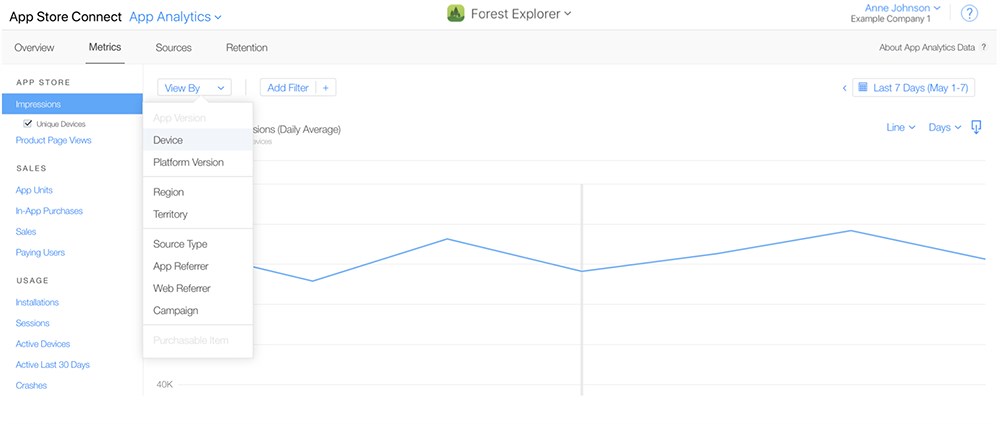Expand the Forest Explorer app selector
The image size is (1000, 424).
click(521, 13)
